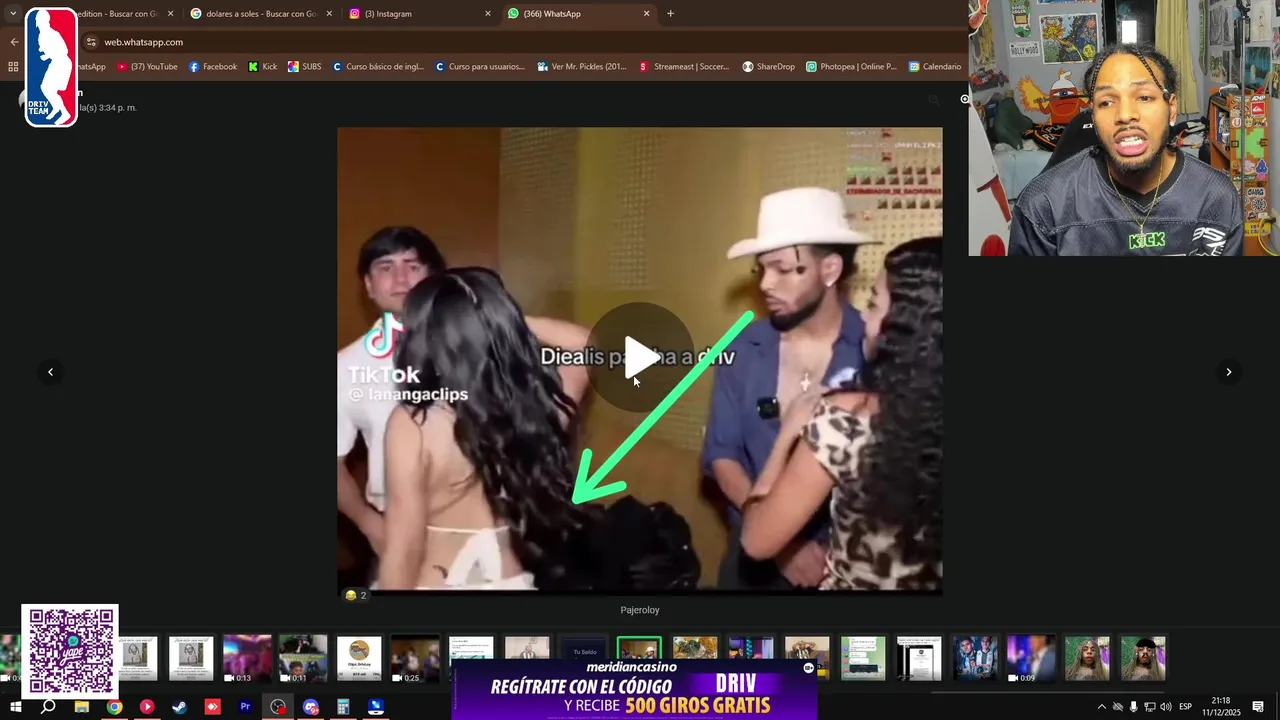Open the 0:09 video thumbnail
This screenshot has width=1280, height=720.
pos(1031,658)
